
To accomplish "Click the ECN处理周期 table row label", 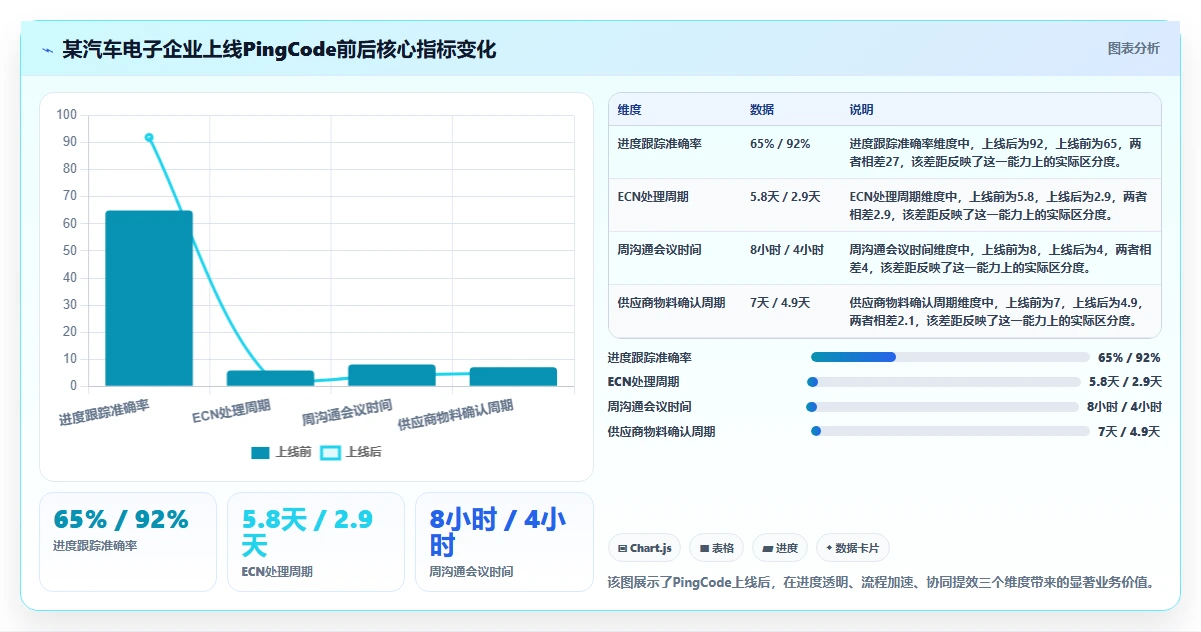I will click(x=653, y=197).
